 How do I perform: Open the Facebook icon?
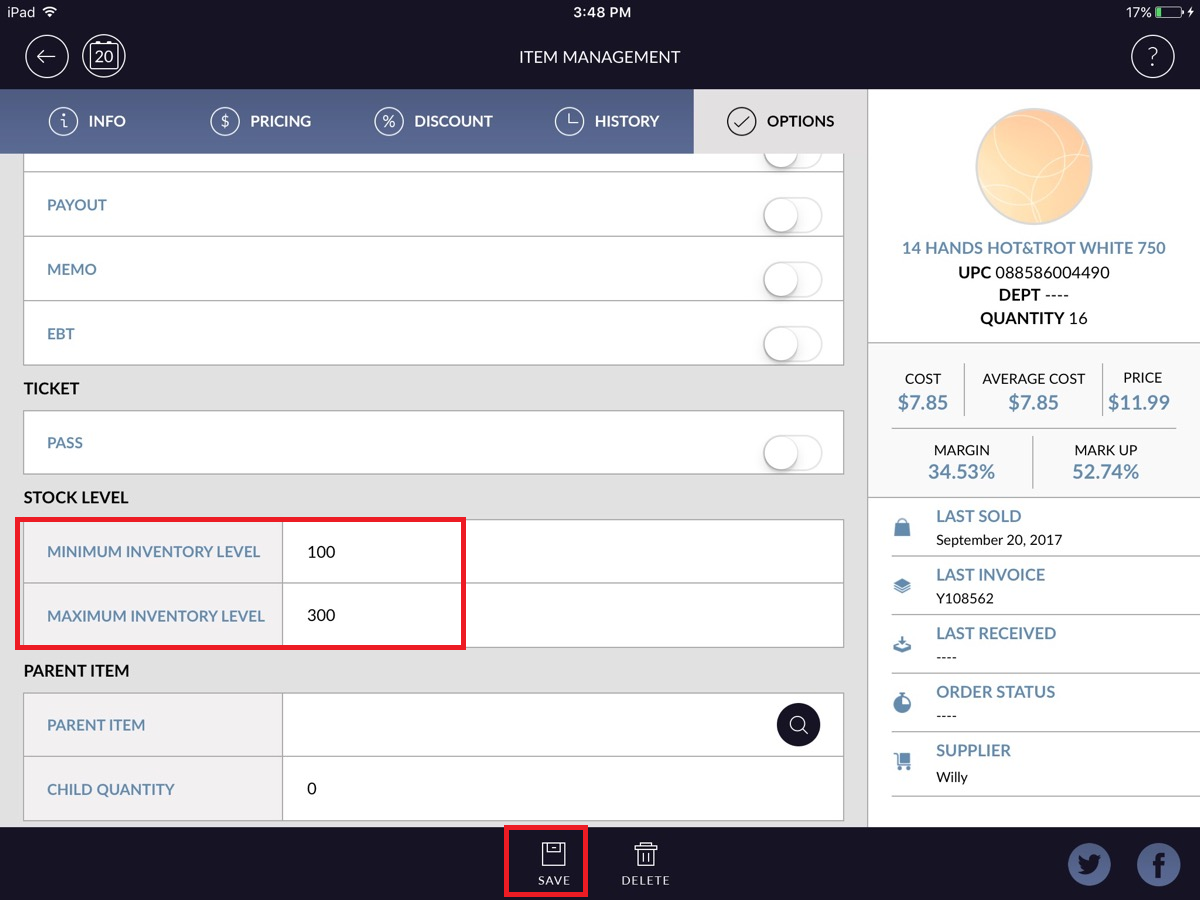pyautogui.click(x=1159, y=865)
